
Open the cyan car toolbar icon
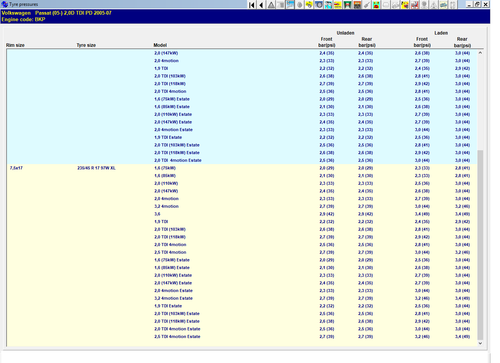pyautogui.click(x=443, y=5)
